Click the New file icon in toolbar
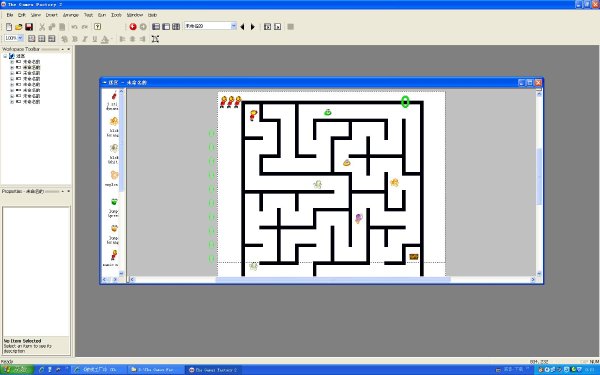Viewport: 600px width, 375px height. pyautogui.click(x=9, y=27)
